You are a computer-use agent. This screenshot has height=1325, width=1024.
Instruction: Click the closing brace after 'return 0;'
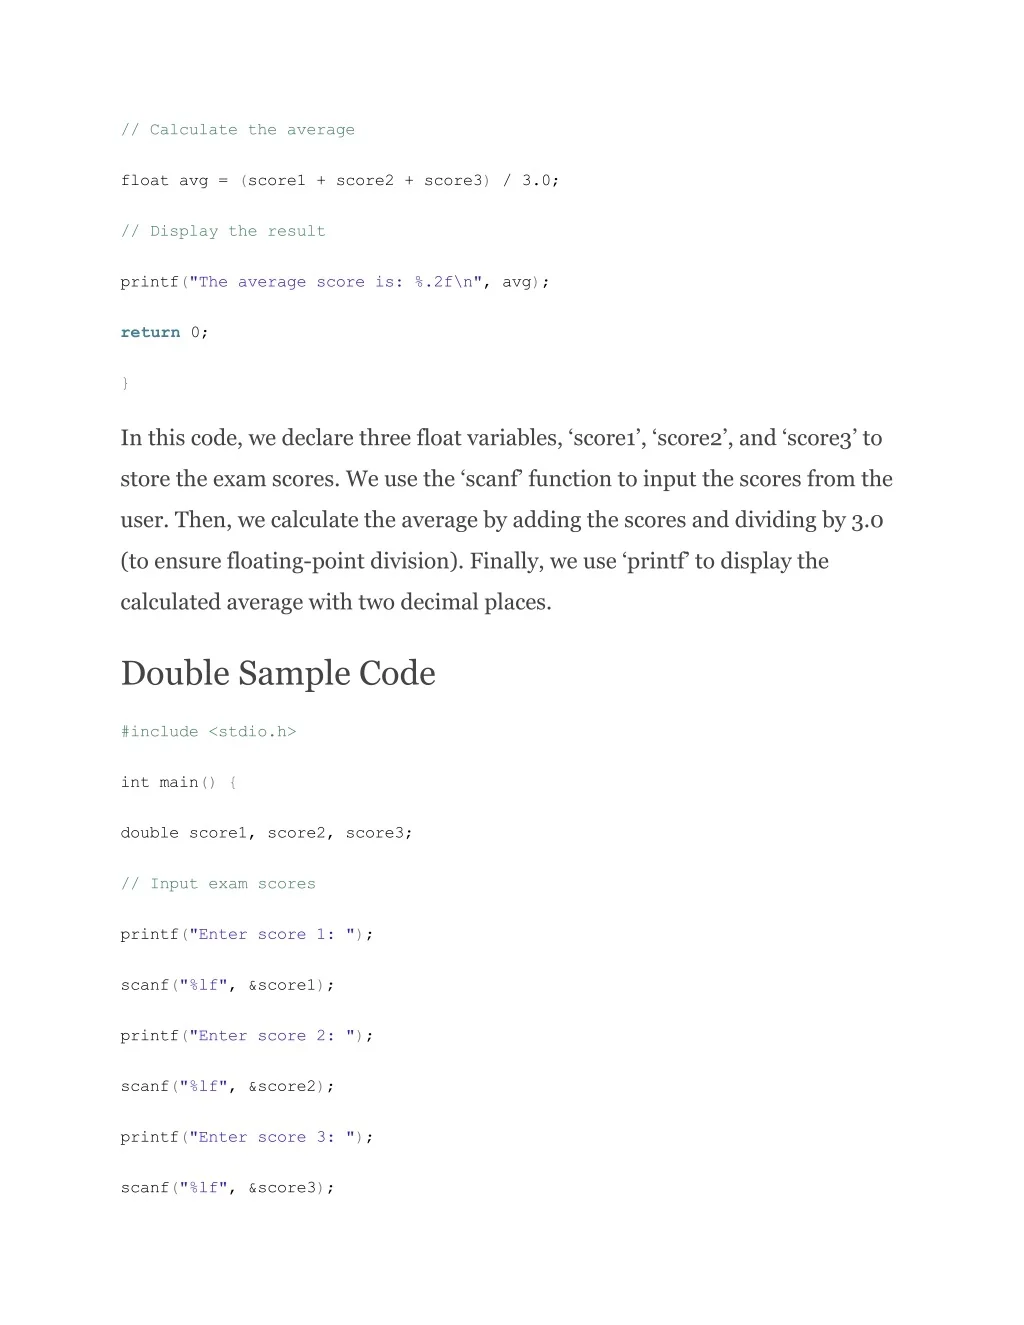click(x=125, y=383)
